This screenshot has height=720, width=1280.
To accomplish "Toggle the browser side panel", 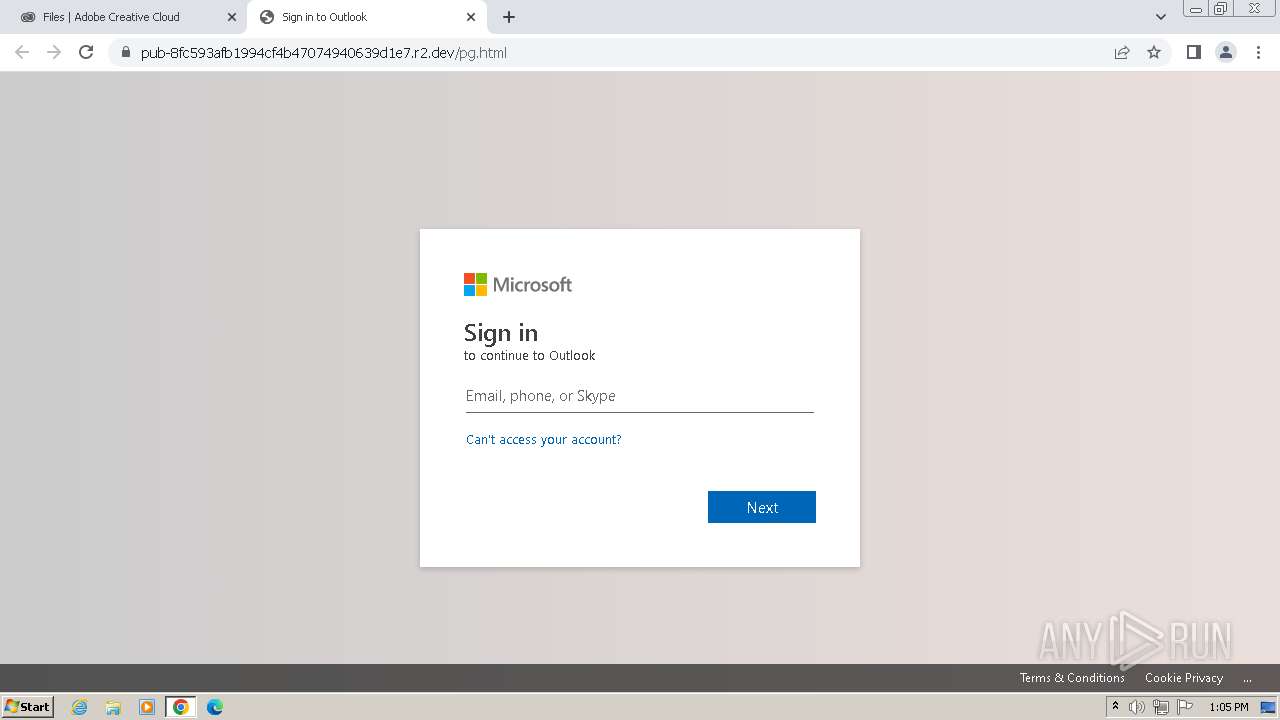I will tap(1193, 52).
